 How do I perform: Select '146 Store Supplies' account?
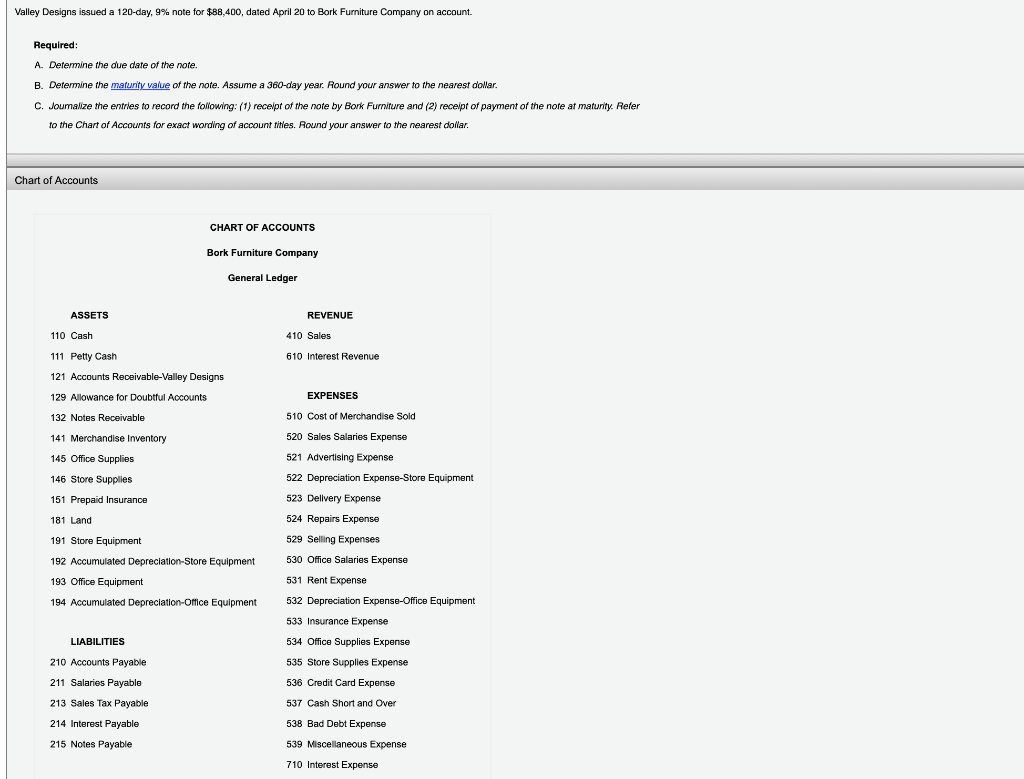(91, 479)
